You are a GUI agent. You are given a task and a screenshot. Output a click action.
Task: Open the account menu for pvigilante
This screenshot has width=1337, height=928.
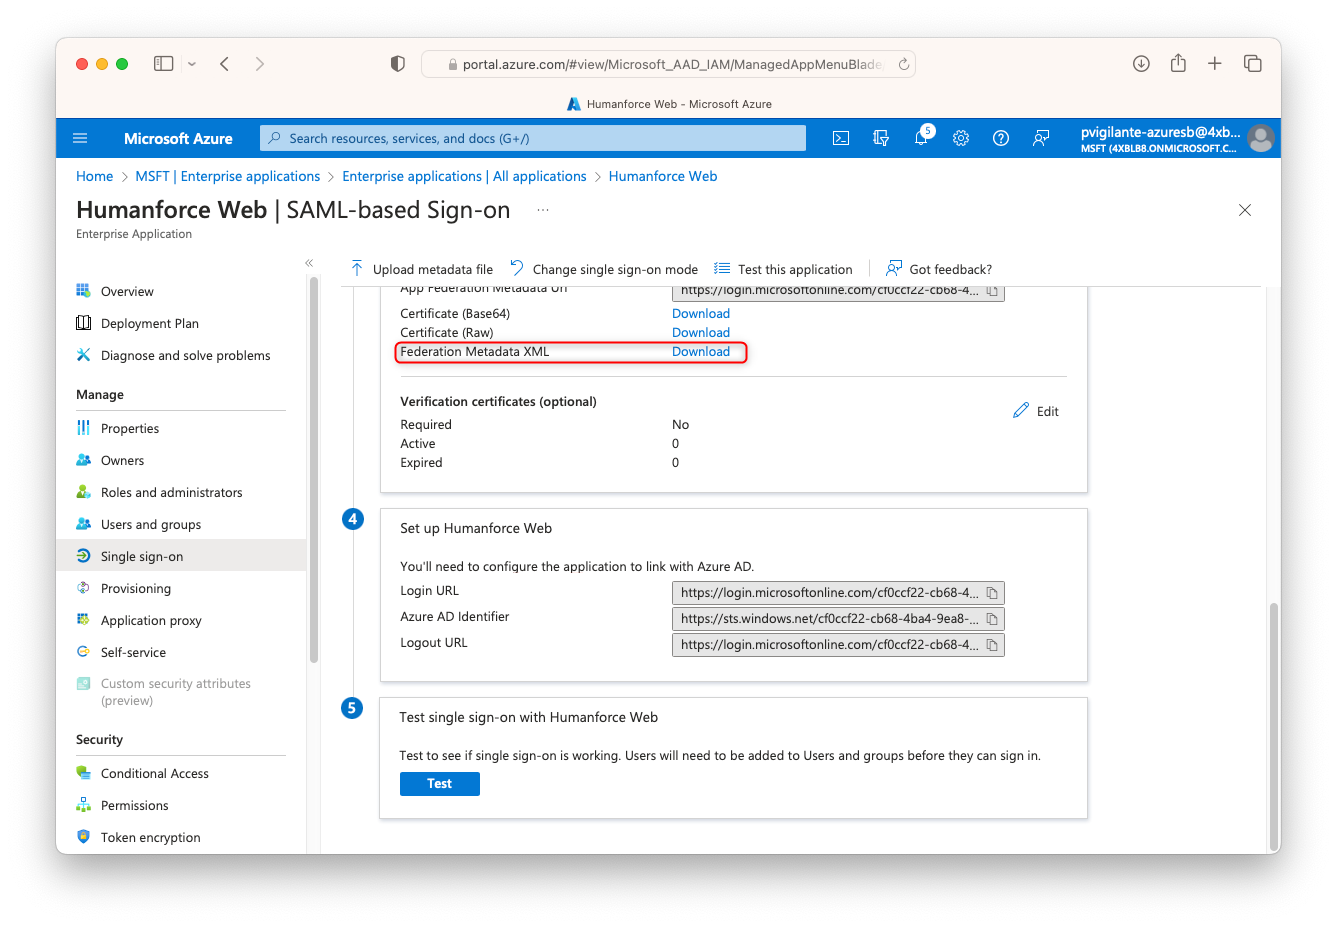tap(1177, 138)
